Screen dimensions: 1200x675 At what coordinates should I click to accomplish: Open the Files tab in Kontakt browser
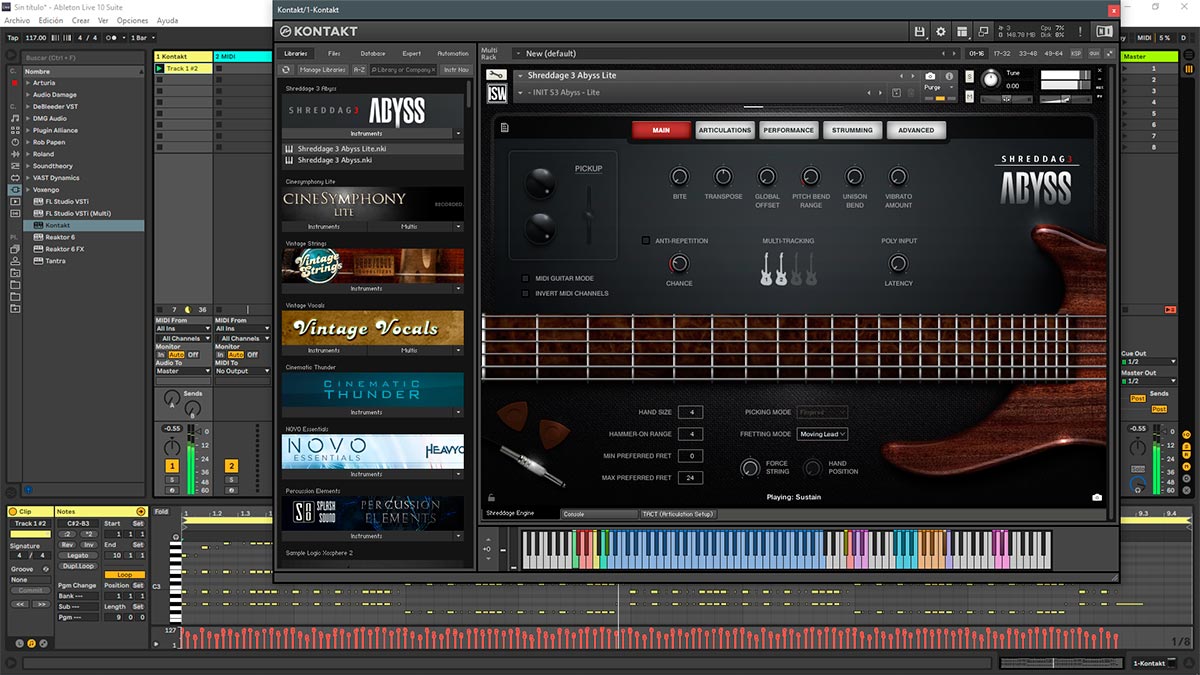pos(334,53)
